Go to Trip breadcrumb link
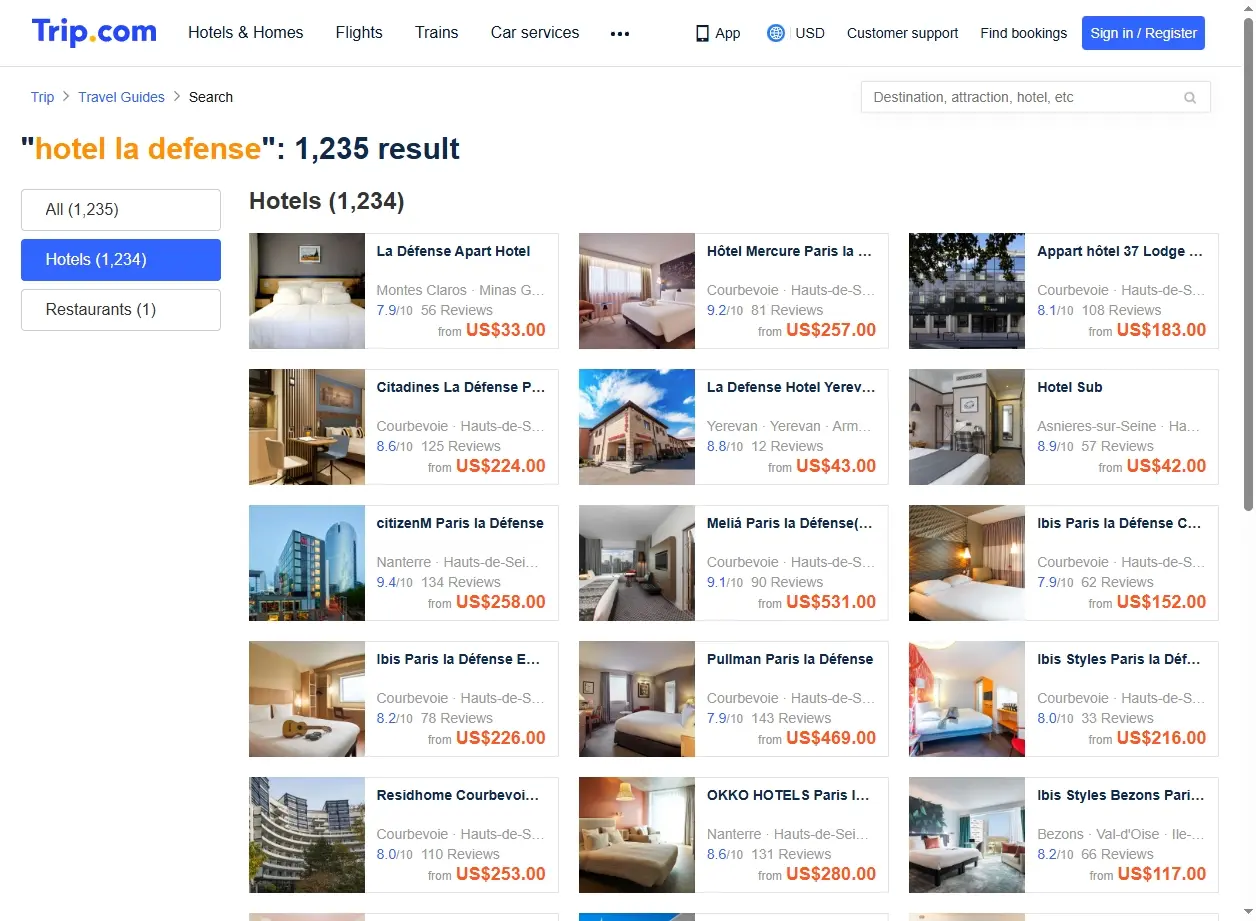The height and width of the screenshot is (921, 1256). 42,97
